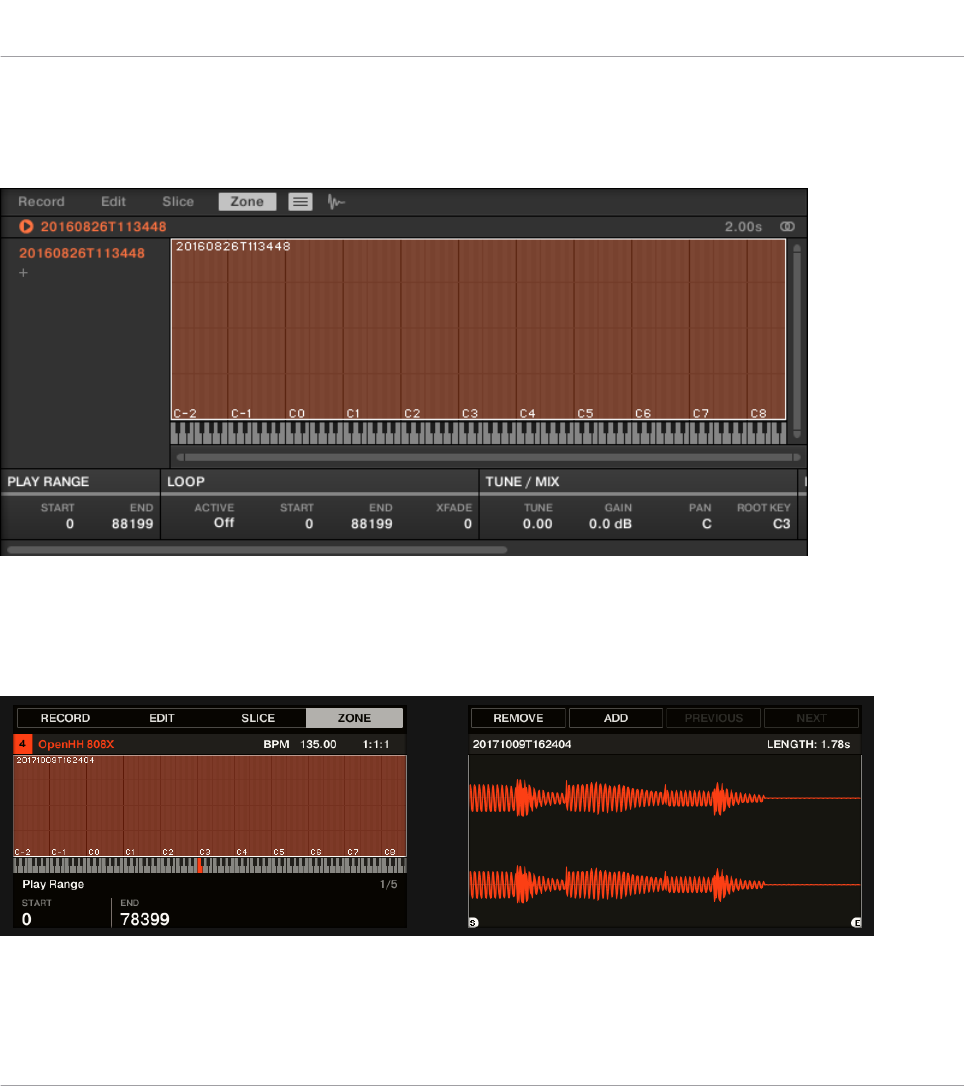Select SLICE tab on hardware display
965x1086 pixels.
click(258, 718)
